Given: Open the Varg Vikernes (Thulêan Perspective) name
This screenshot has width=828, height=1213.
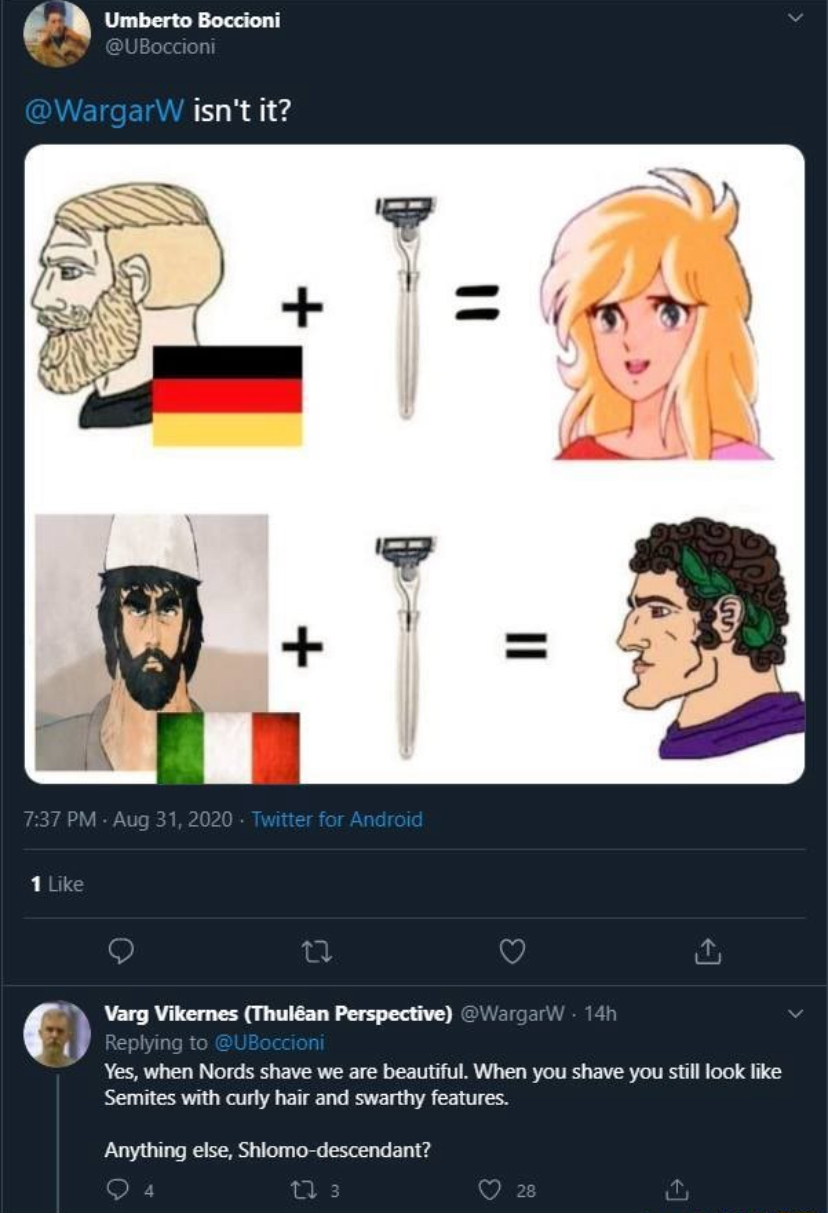Looking at the screenshot, I should pos(279,1013).
